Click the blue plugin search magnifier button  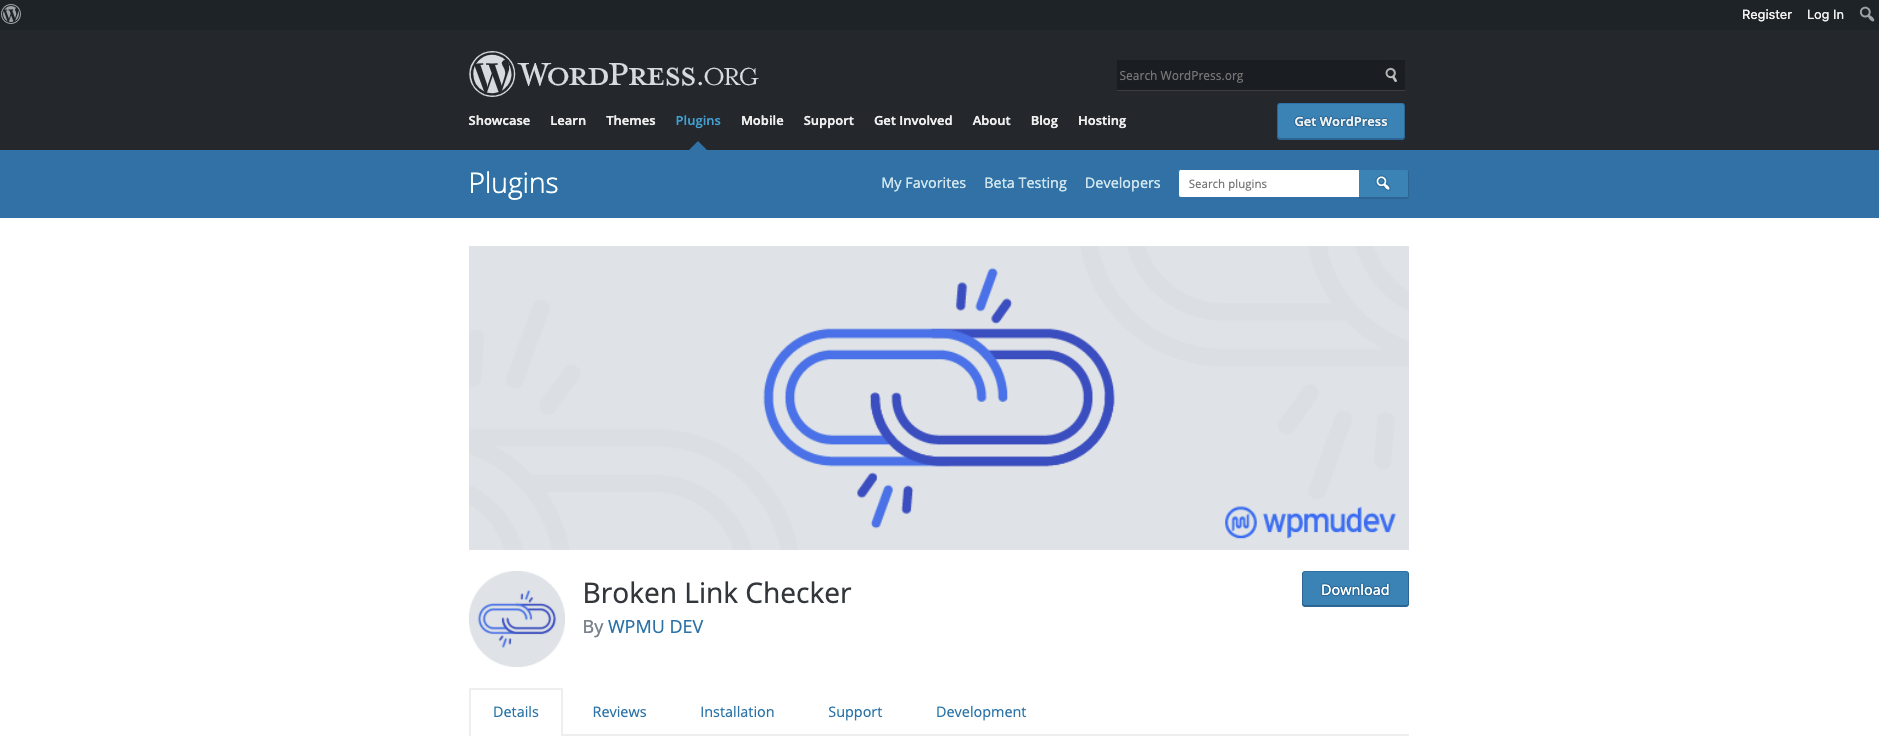[1383, 183]
